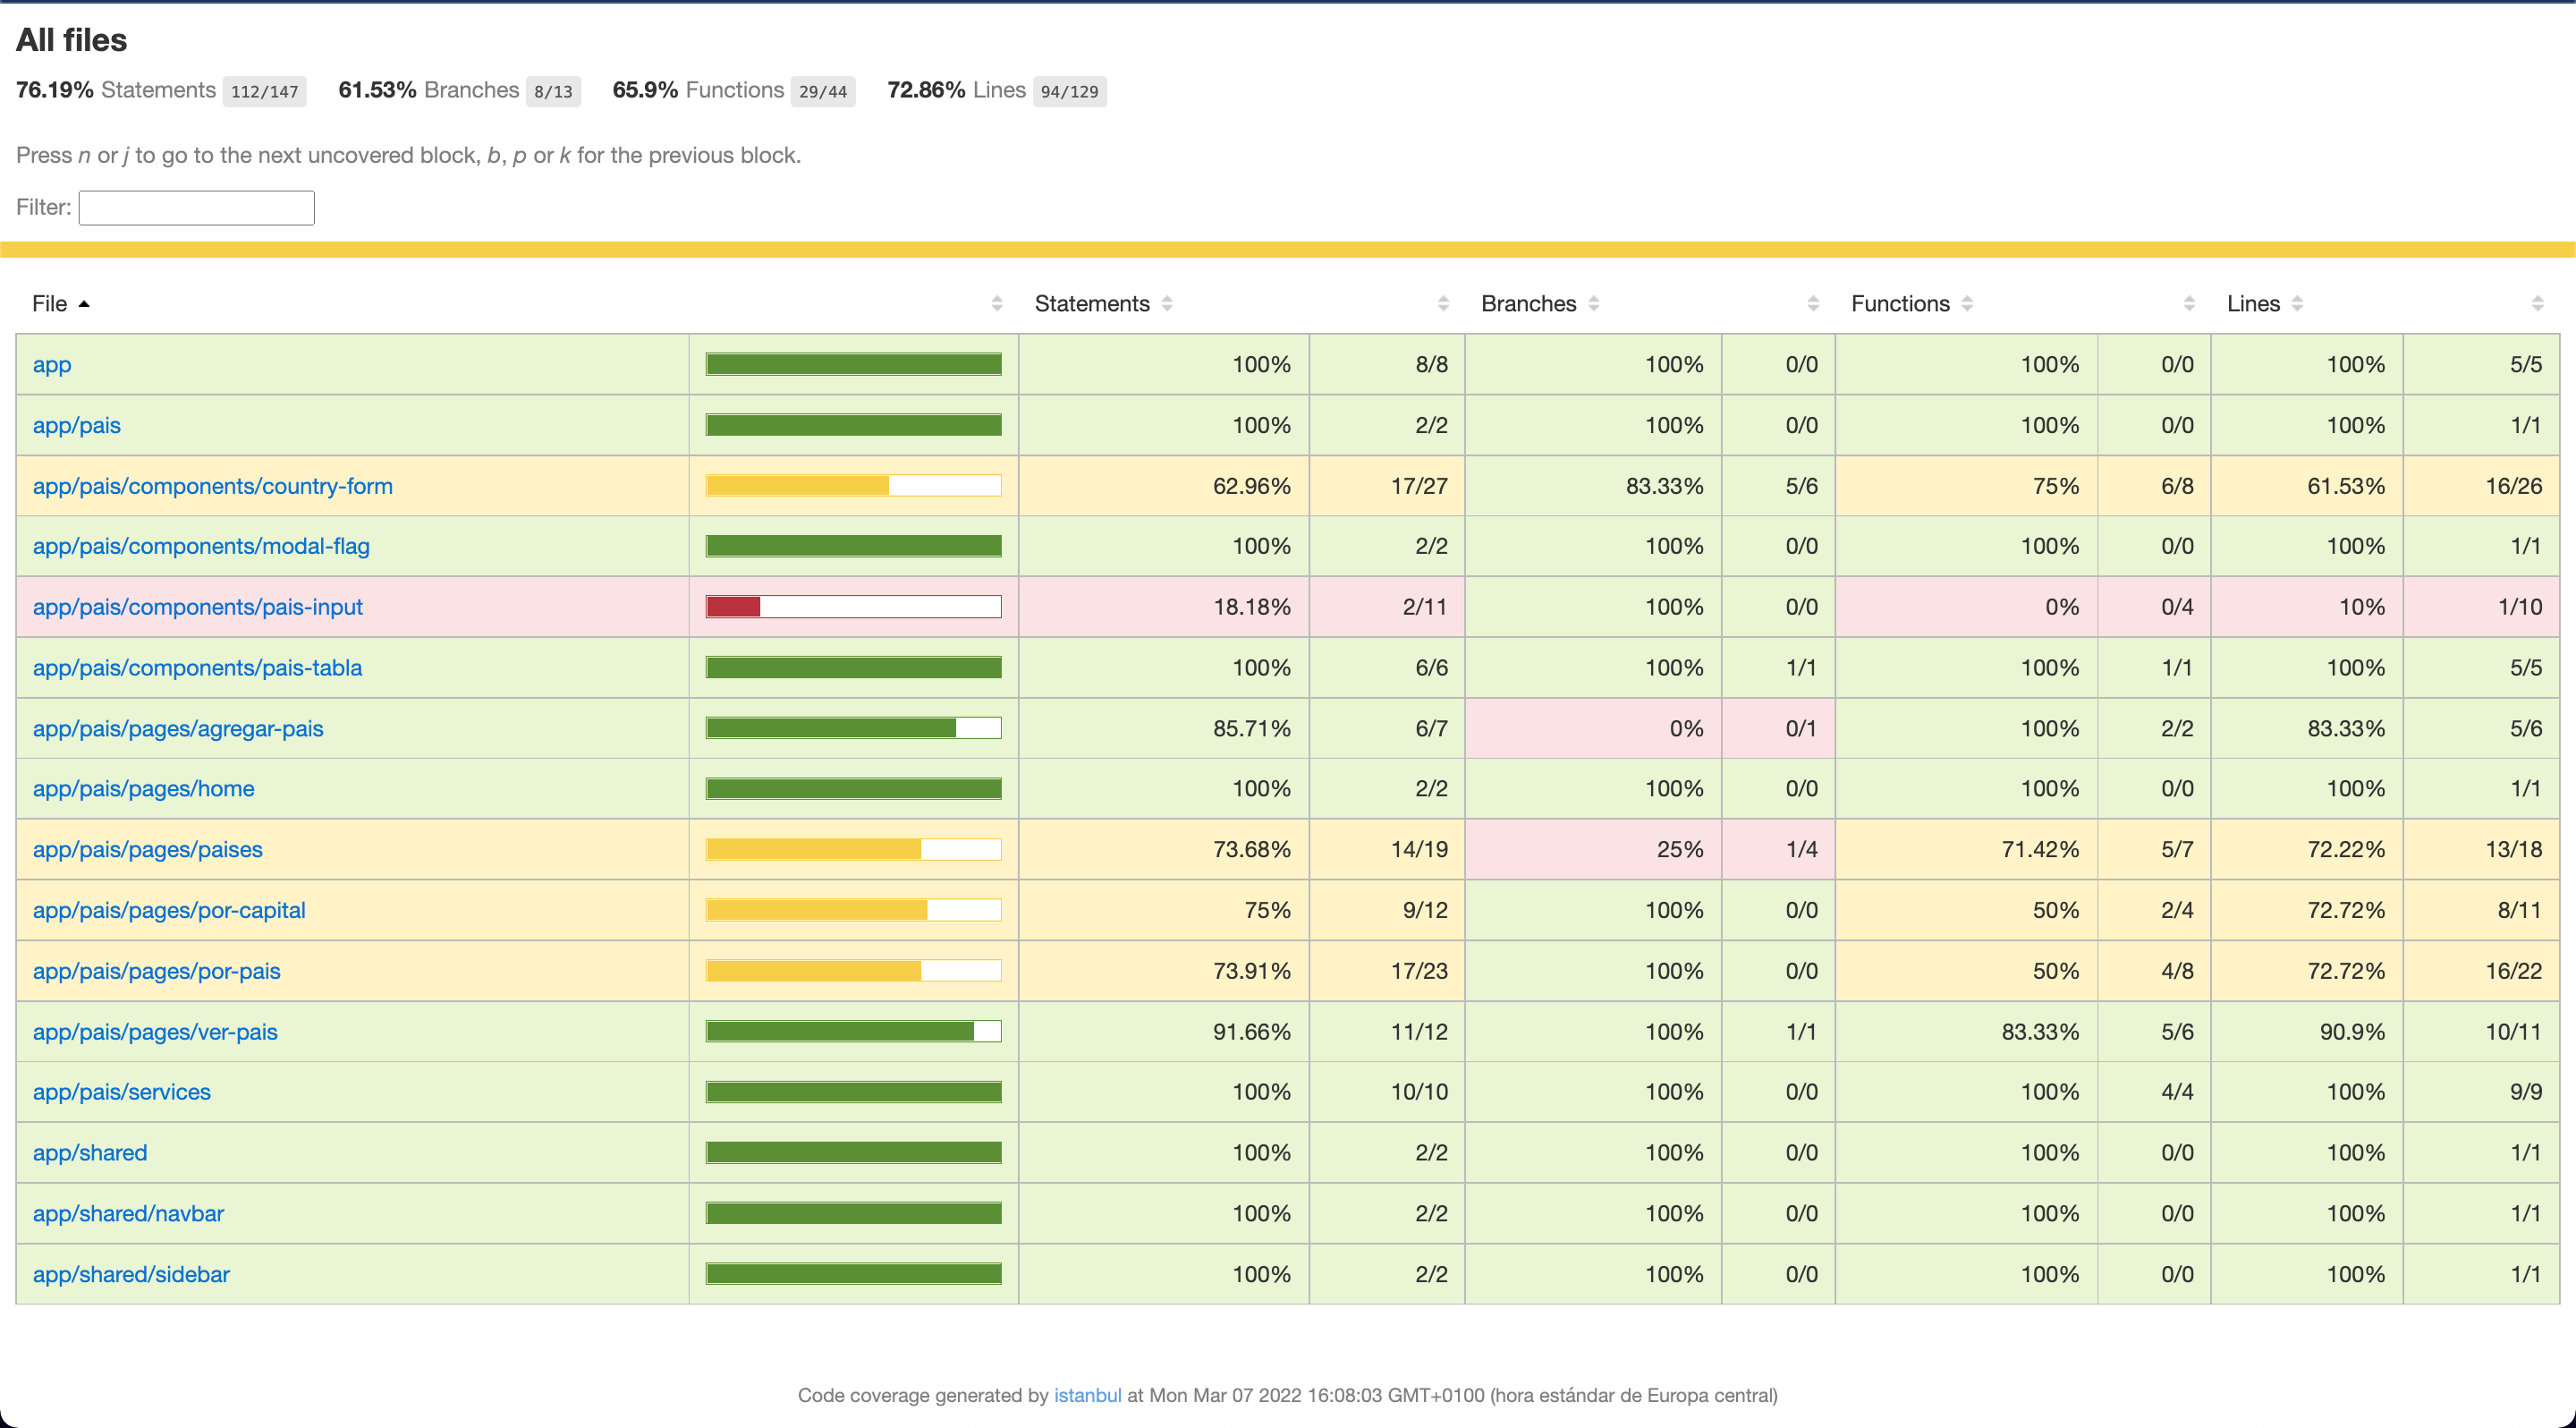Open app/shared/sidebar directory link
The image size is (2576, 1428).
(131, 1274)
